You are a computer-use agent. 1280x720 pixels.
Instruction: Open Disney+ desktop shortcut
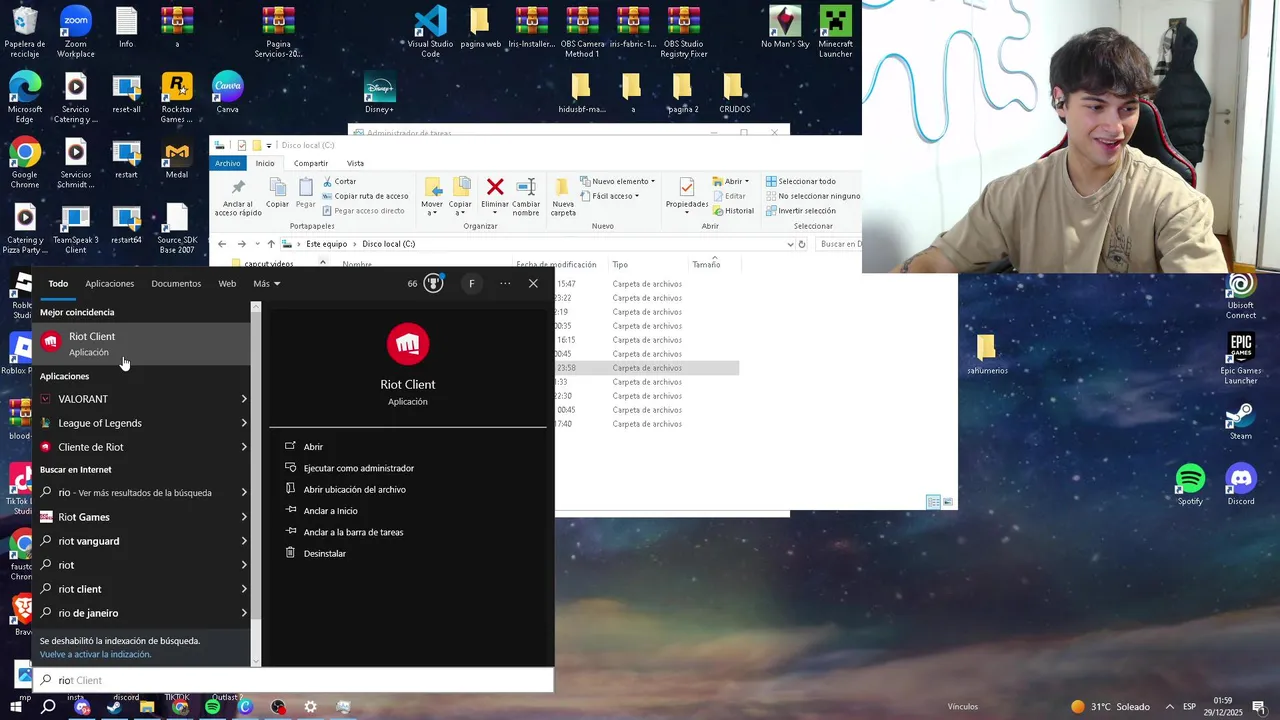click(x=379, y=93)
